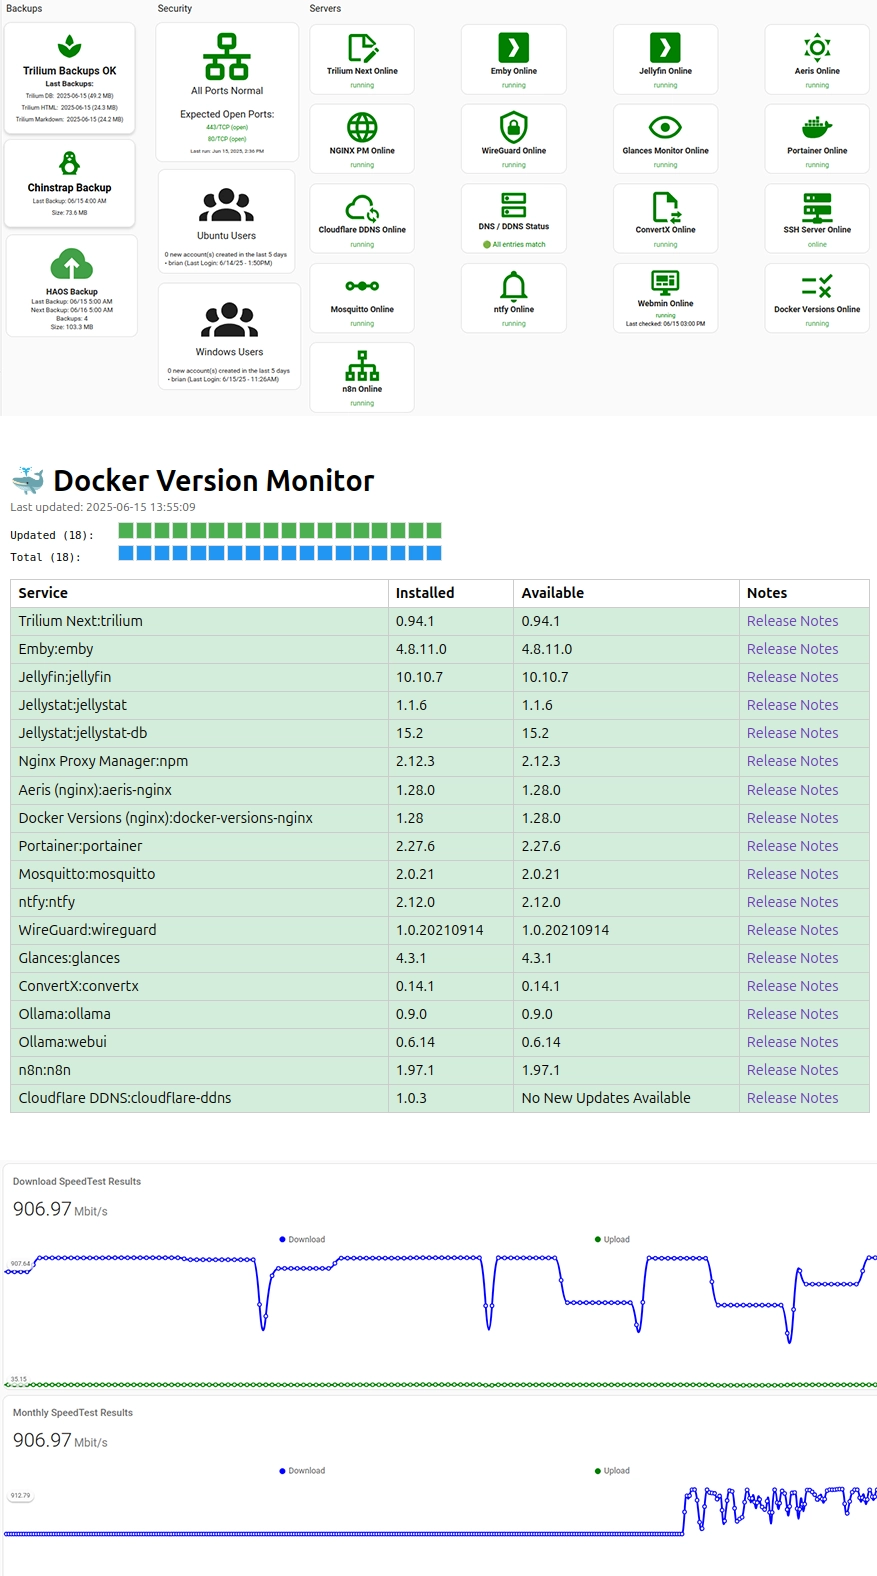Click the 'Backups' section heading
The image size is (877, 1576).
pyautogui.click(x=24, y=8)
